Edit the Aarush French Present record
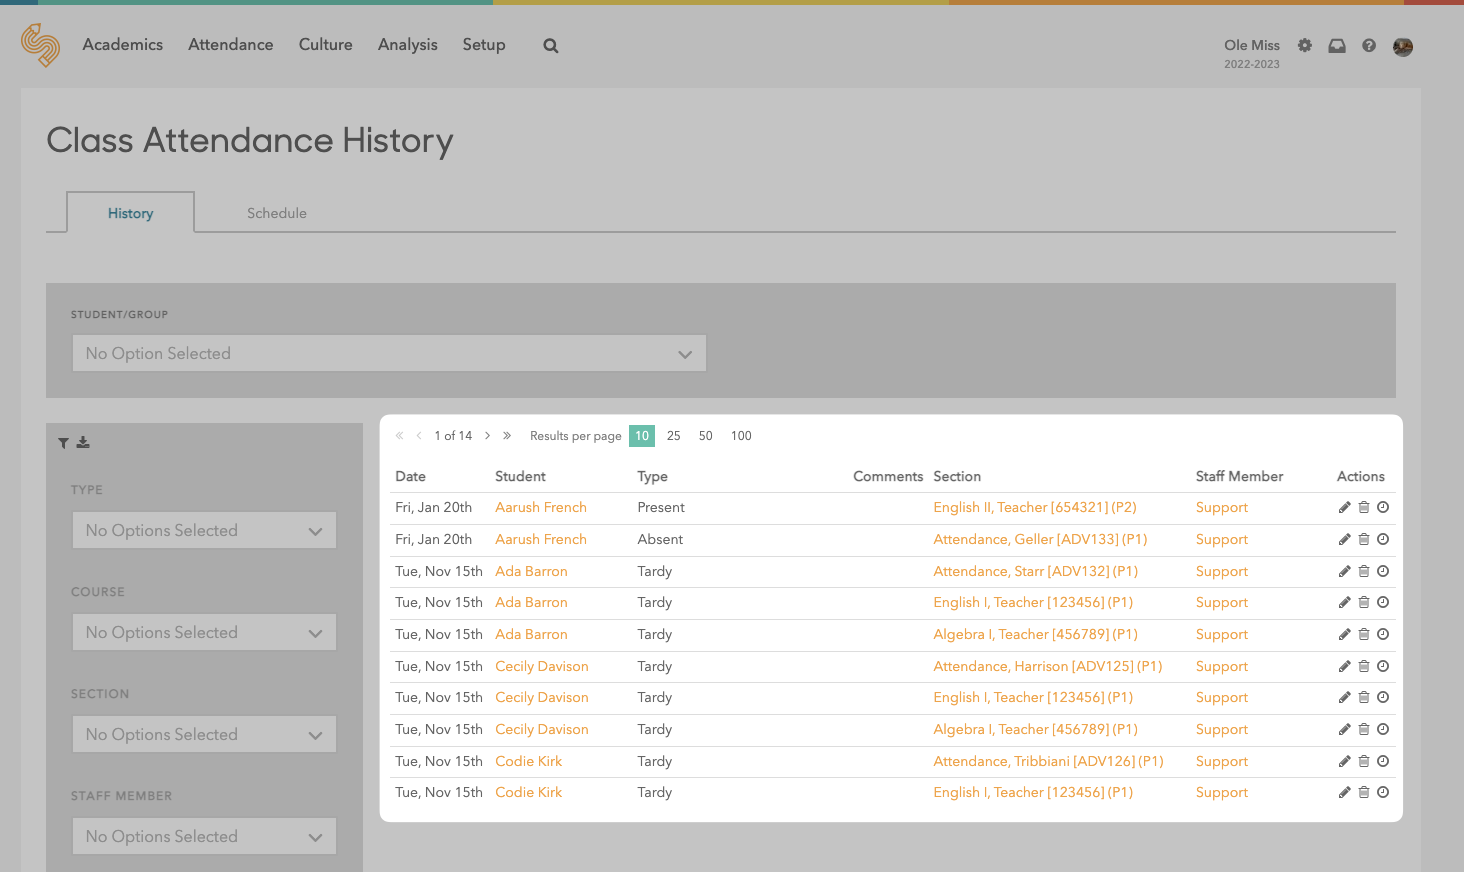This screenshot has height=872, width=1464. pos(1345,507)
